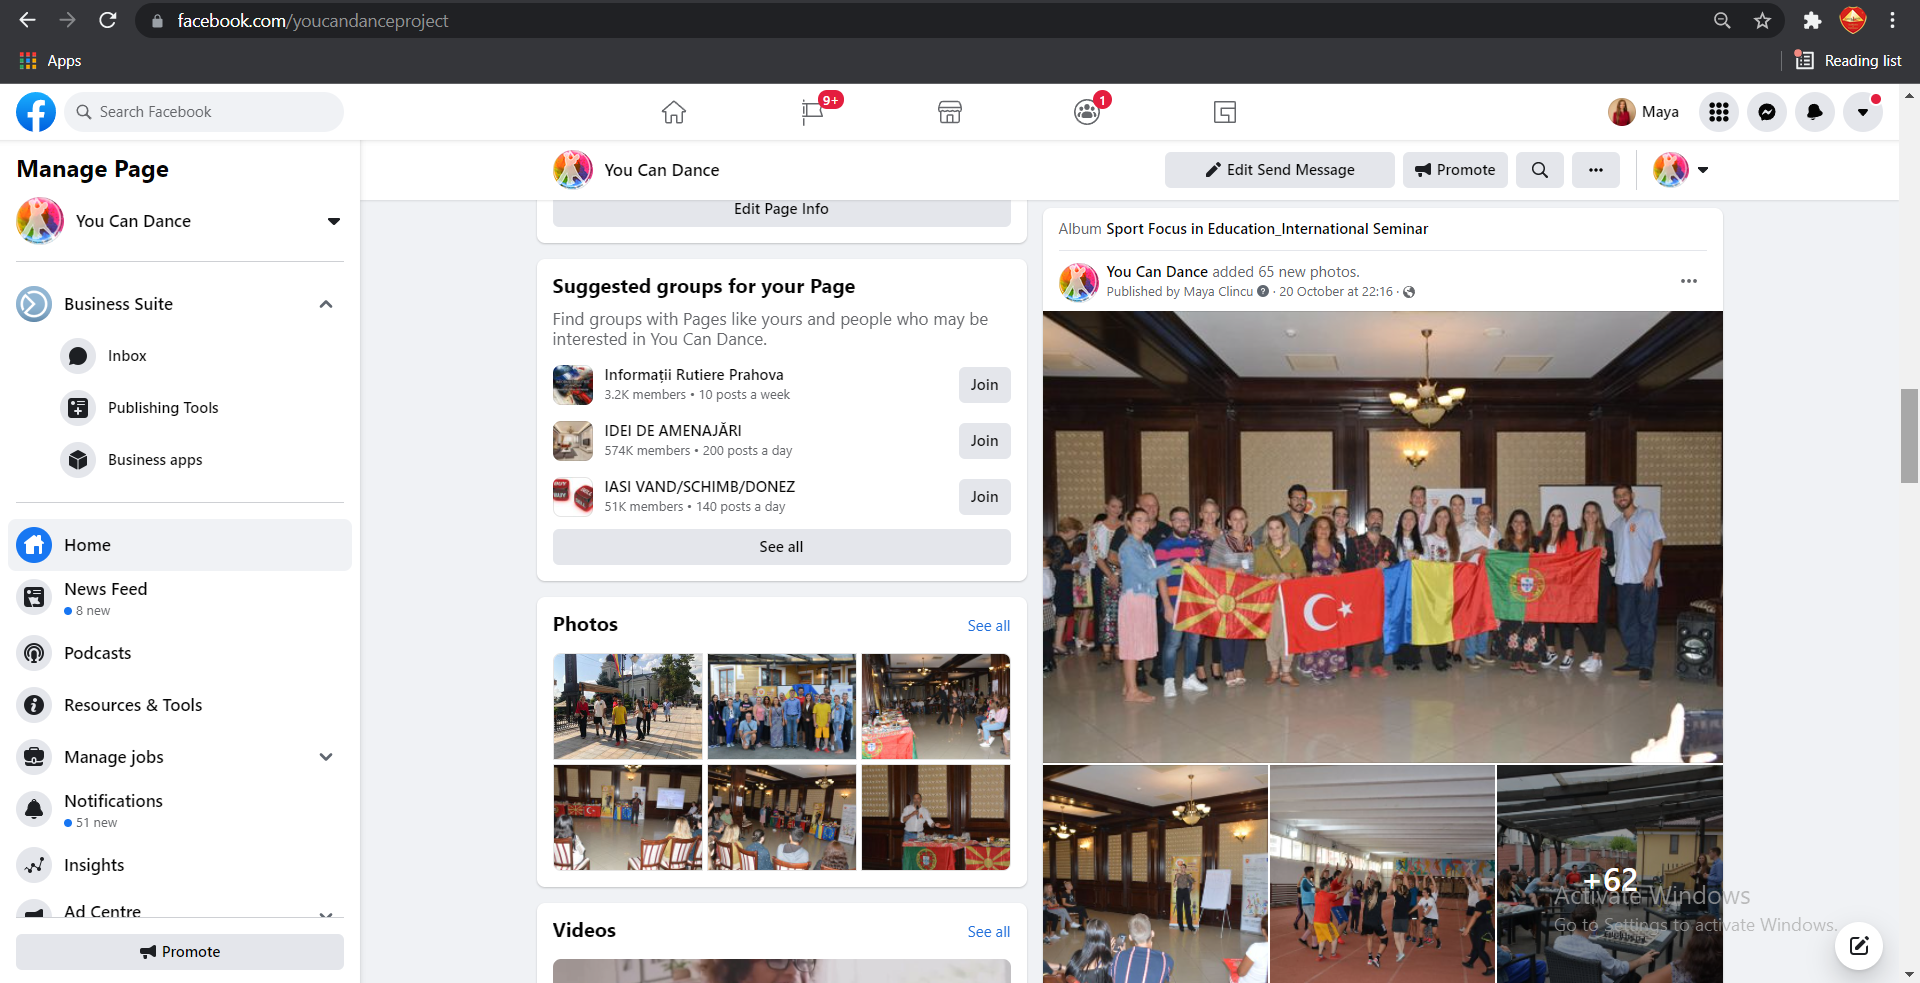
Task: Open the account dropdown arrow in top bar
Action: click(1863, 112)
